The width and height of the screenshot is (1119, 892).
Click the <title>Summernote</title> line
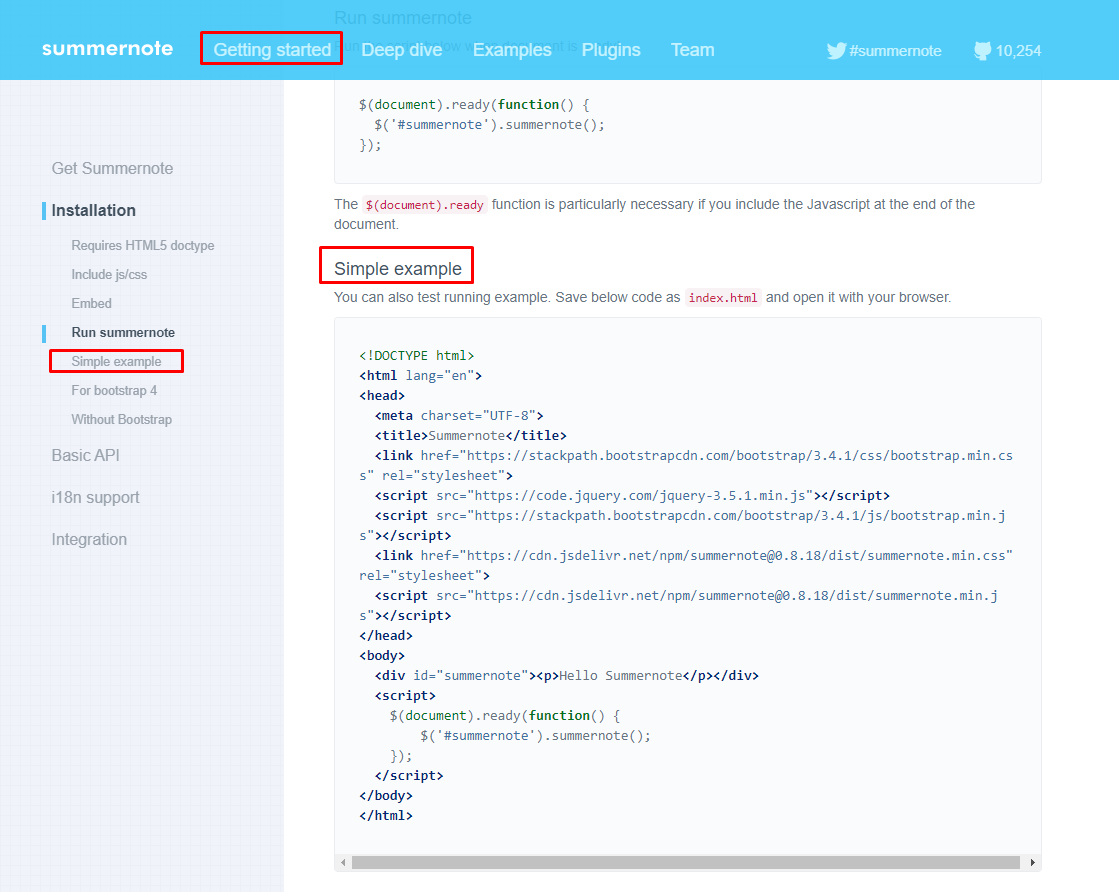(470, 435)
